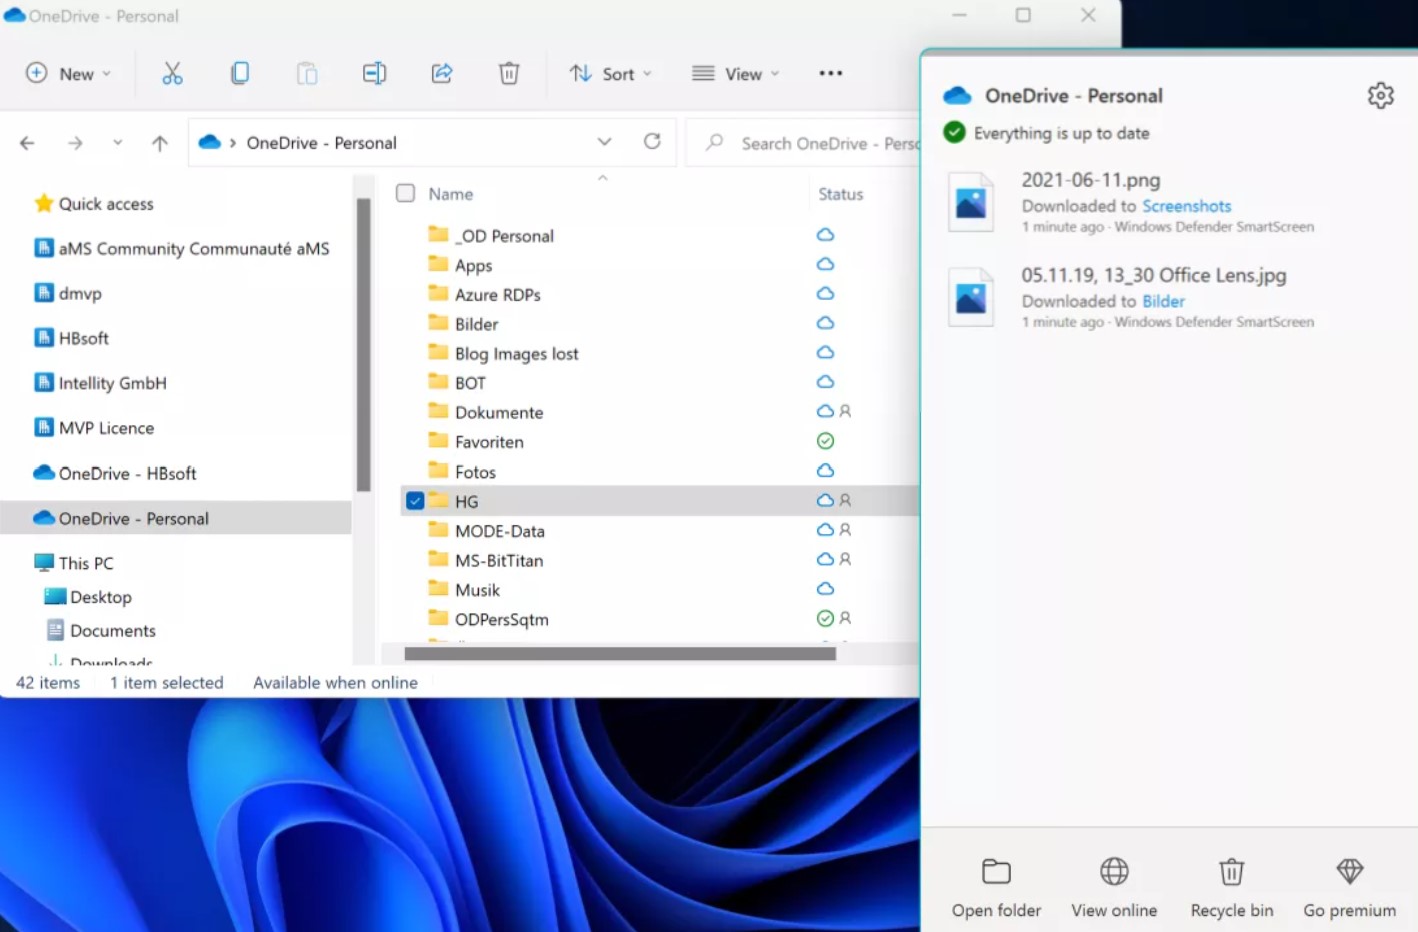Sort by the Status column header
1418x932 pixels.
pyautogui.click(x=840, y=194)
